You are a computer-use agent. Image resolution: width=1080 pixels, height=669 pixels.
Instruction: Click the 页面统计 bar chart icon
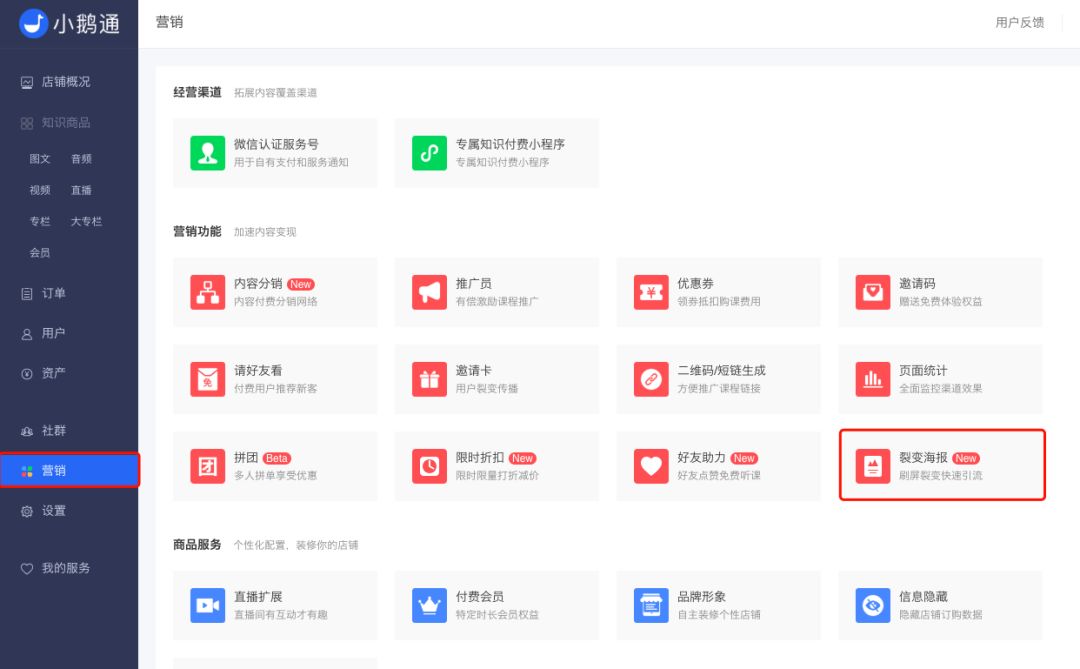click(x=873, y=379)
